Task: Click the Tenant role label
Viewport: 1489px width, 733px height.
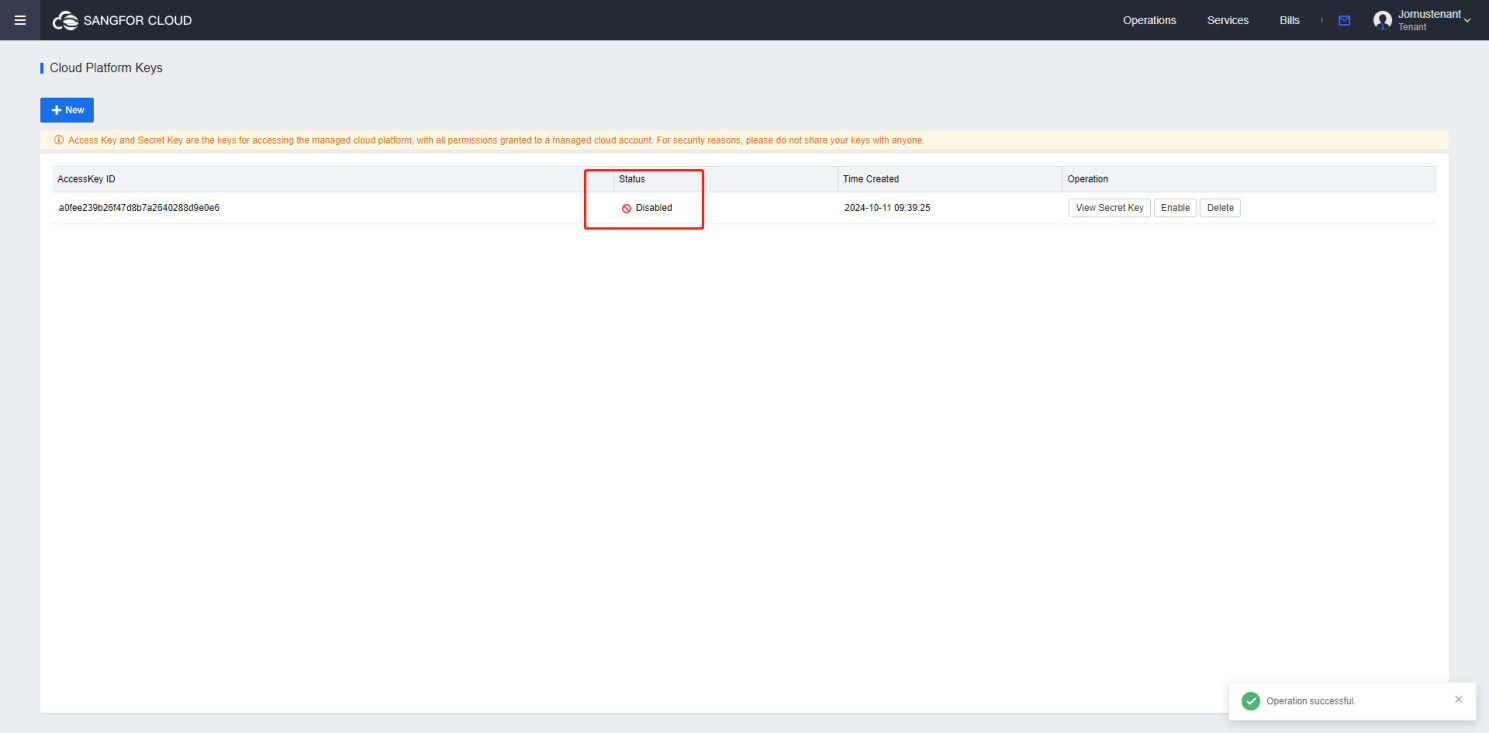Action: (x=1412, y=27)
